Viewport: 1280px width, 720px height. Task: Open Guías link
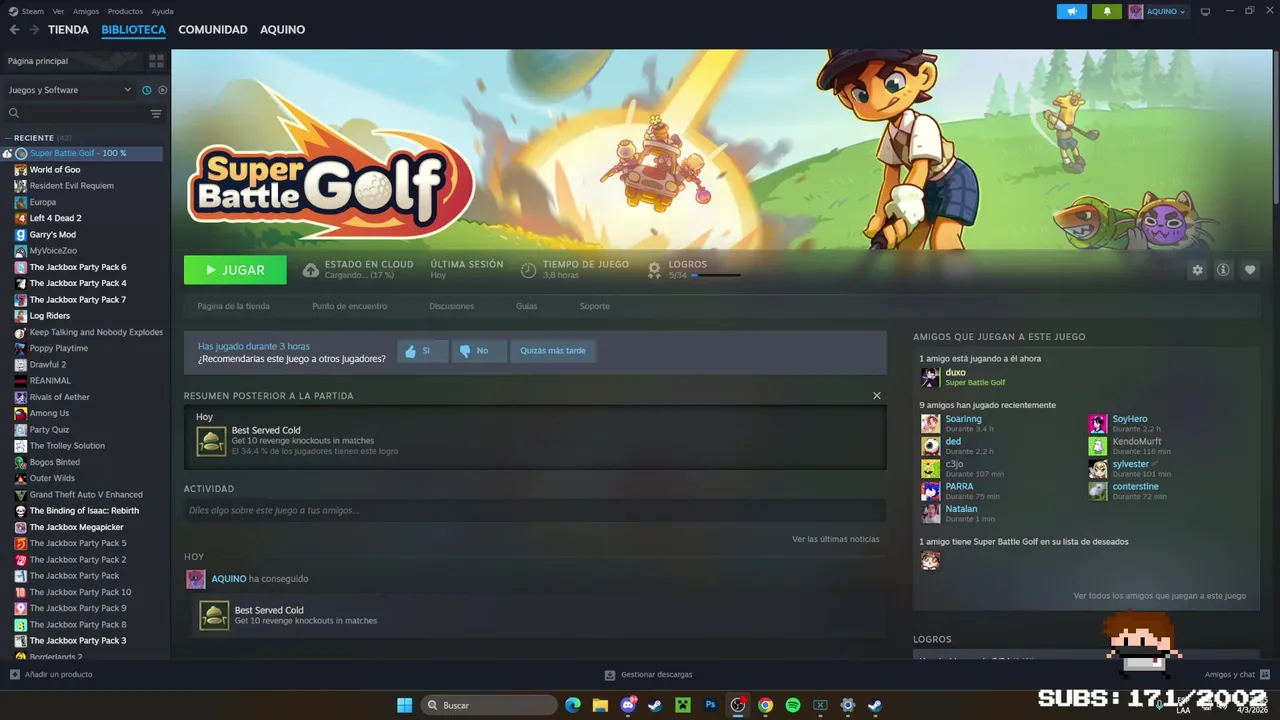[x=527, y=306]
